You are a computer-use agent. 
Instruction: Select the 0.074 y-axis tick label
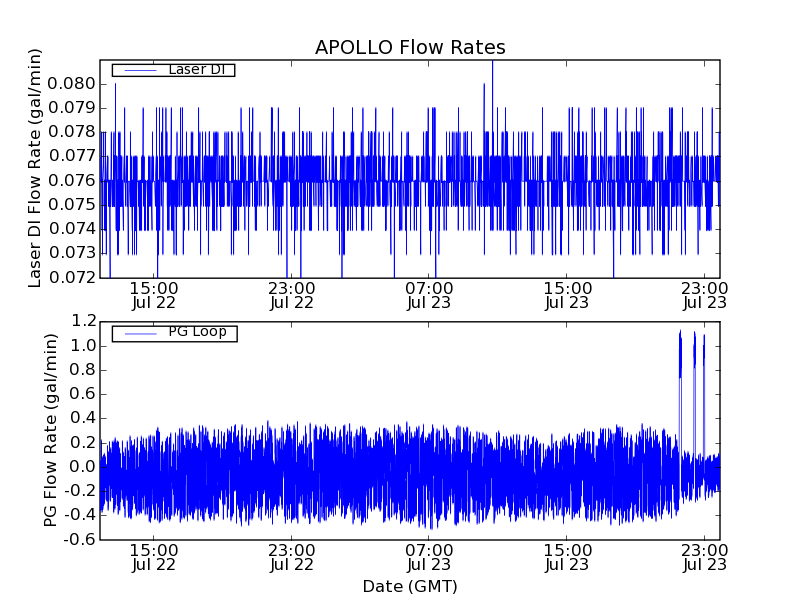[x=72, y=229]
